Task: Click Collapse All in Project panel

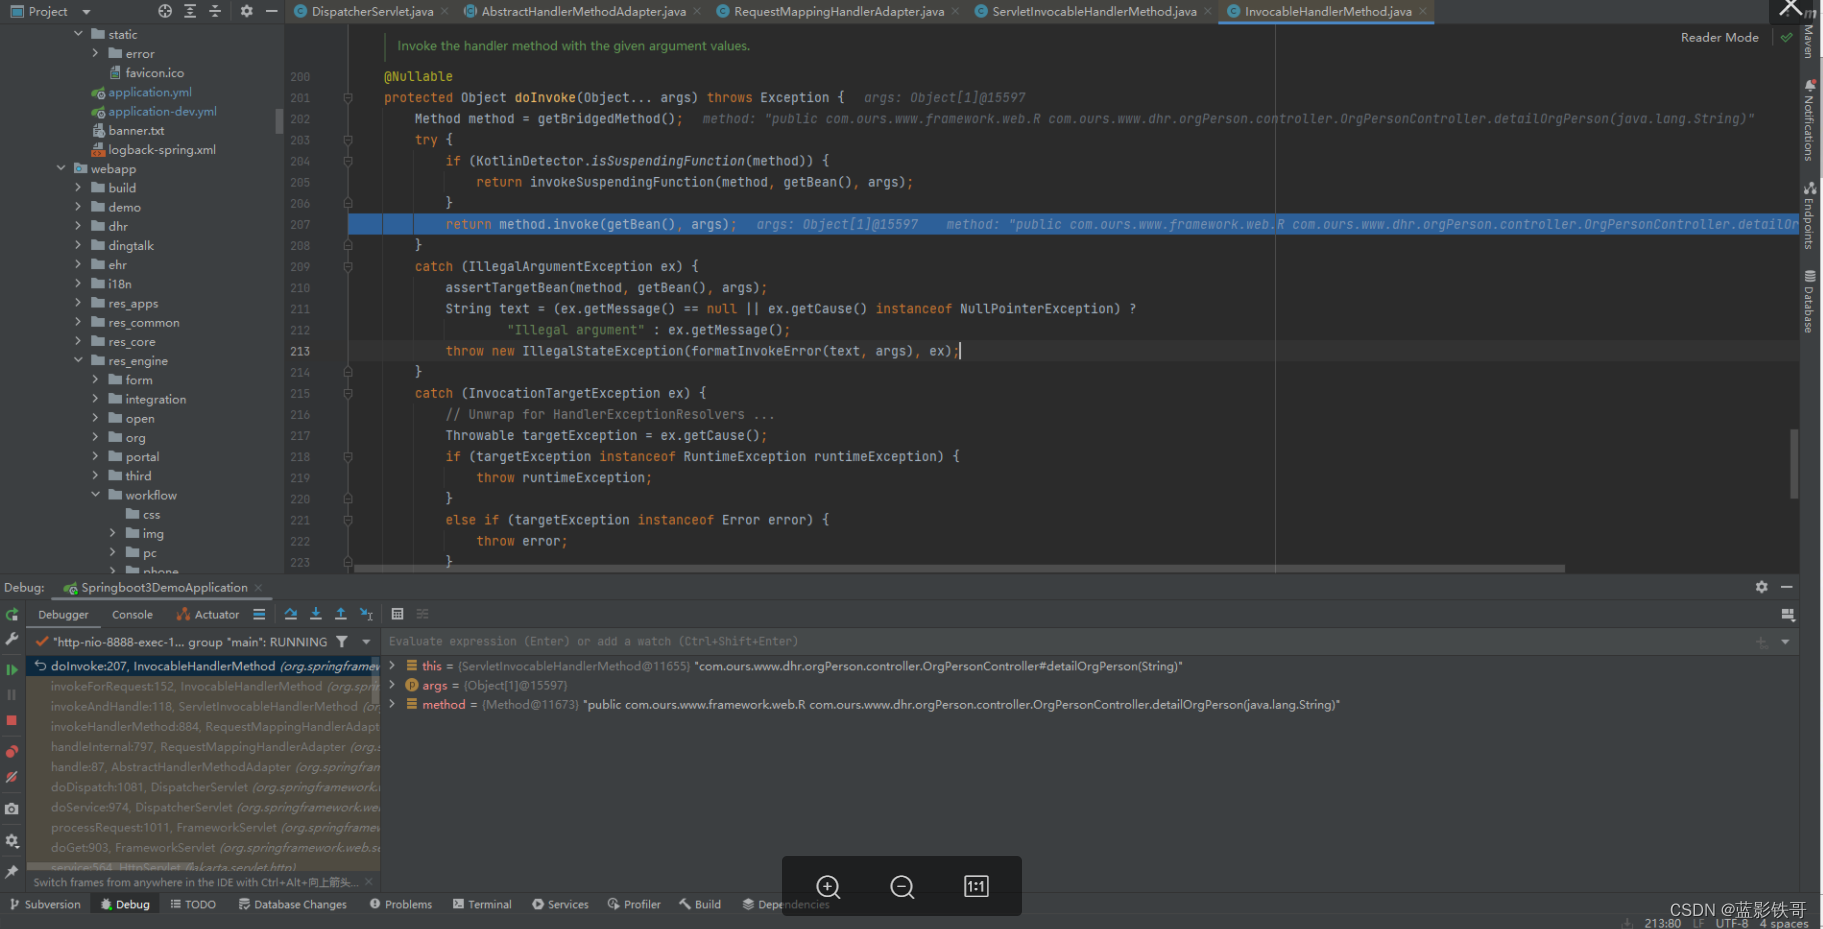Action: click(x=215, y=11)
